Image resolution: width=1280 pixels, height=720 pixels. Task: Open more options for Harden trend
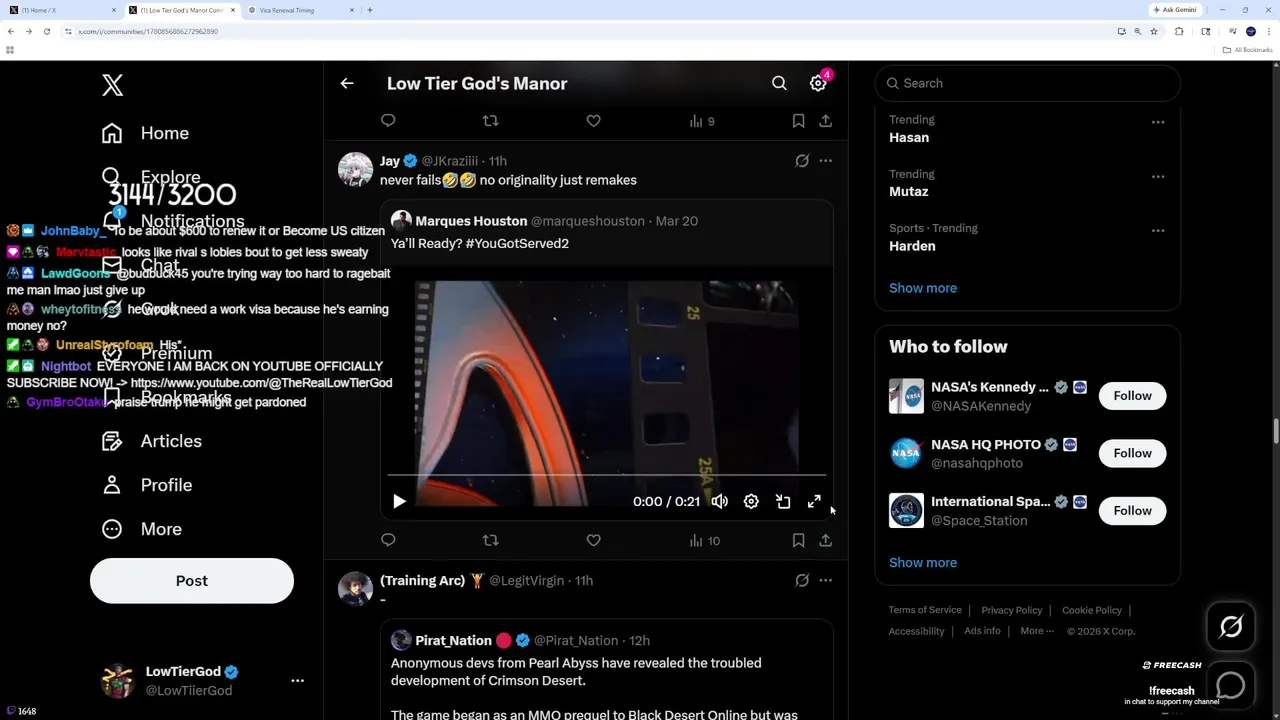pos(1158,231)
